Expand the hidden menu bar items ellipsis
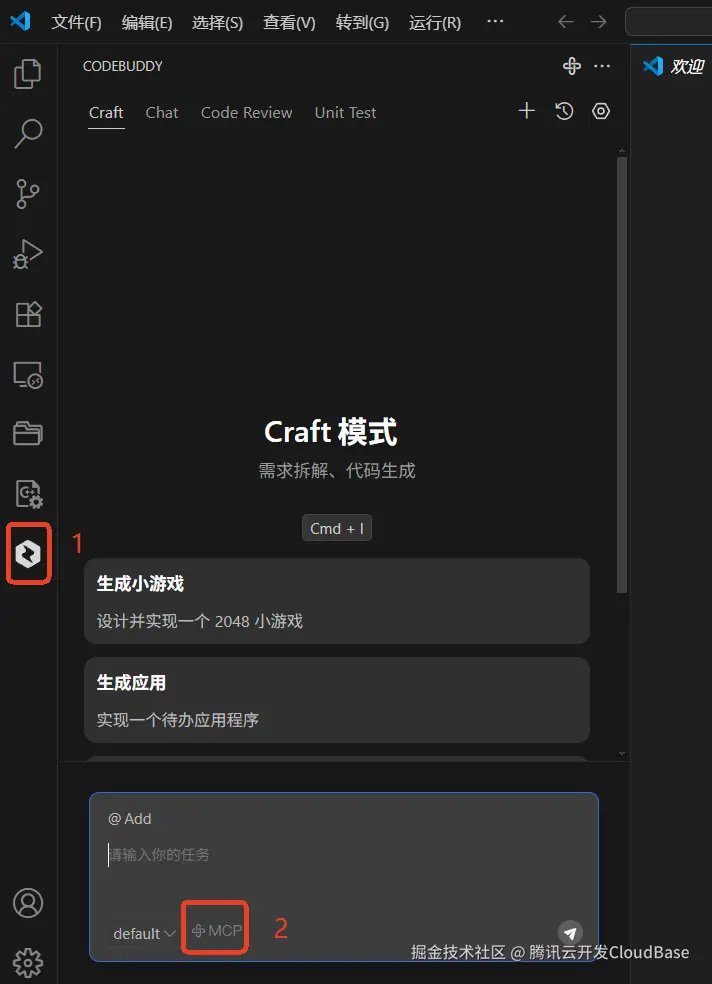The height and width of the screenshot is (984, 712). (x=495, y=21)
